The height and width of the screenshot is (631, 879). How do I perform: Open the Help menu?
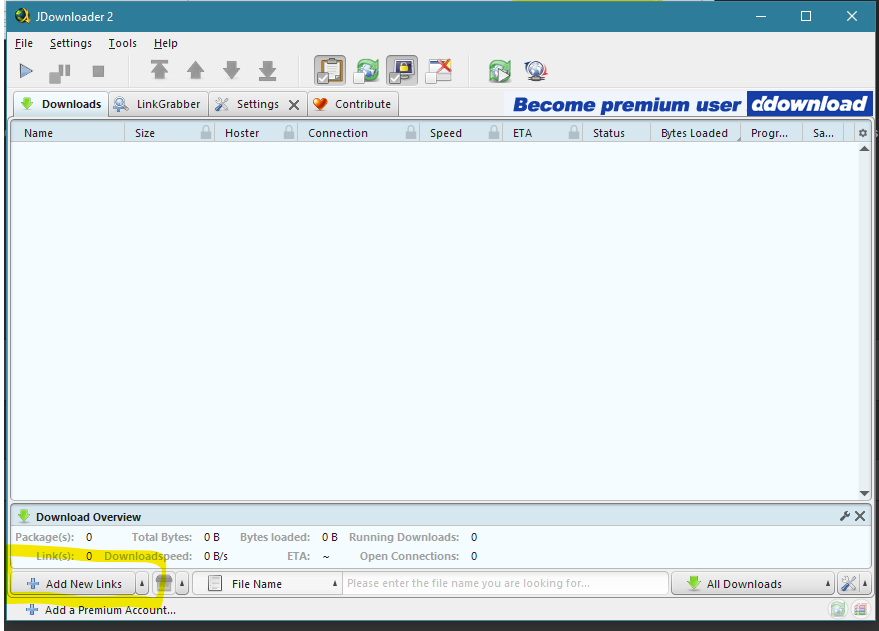(165, 43)
